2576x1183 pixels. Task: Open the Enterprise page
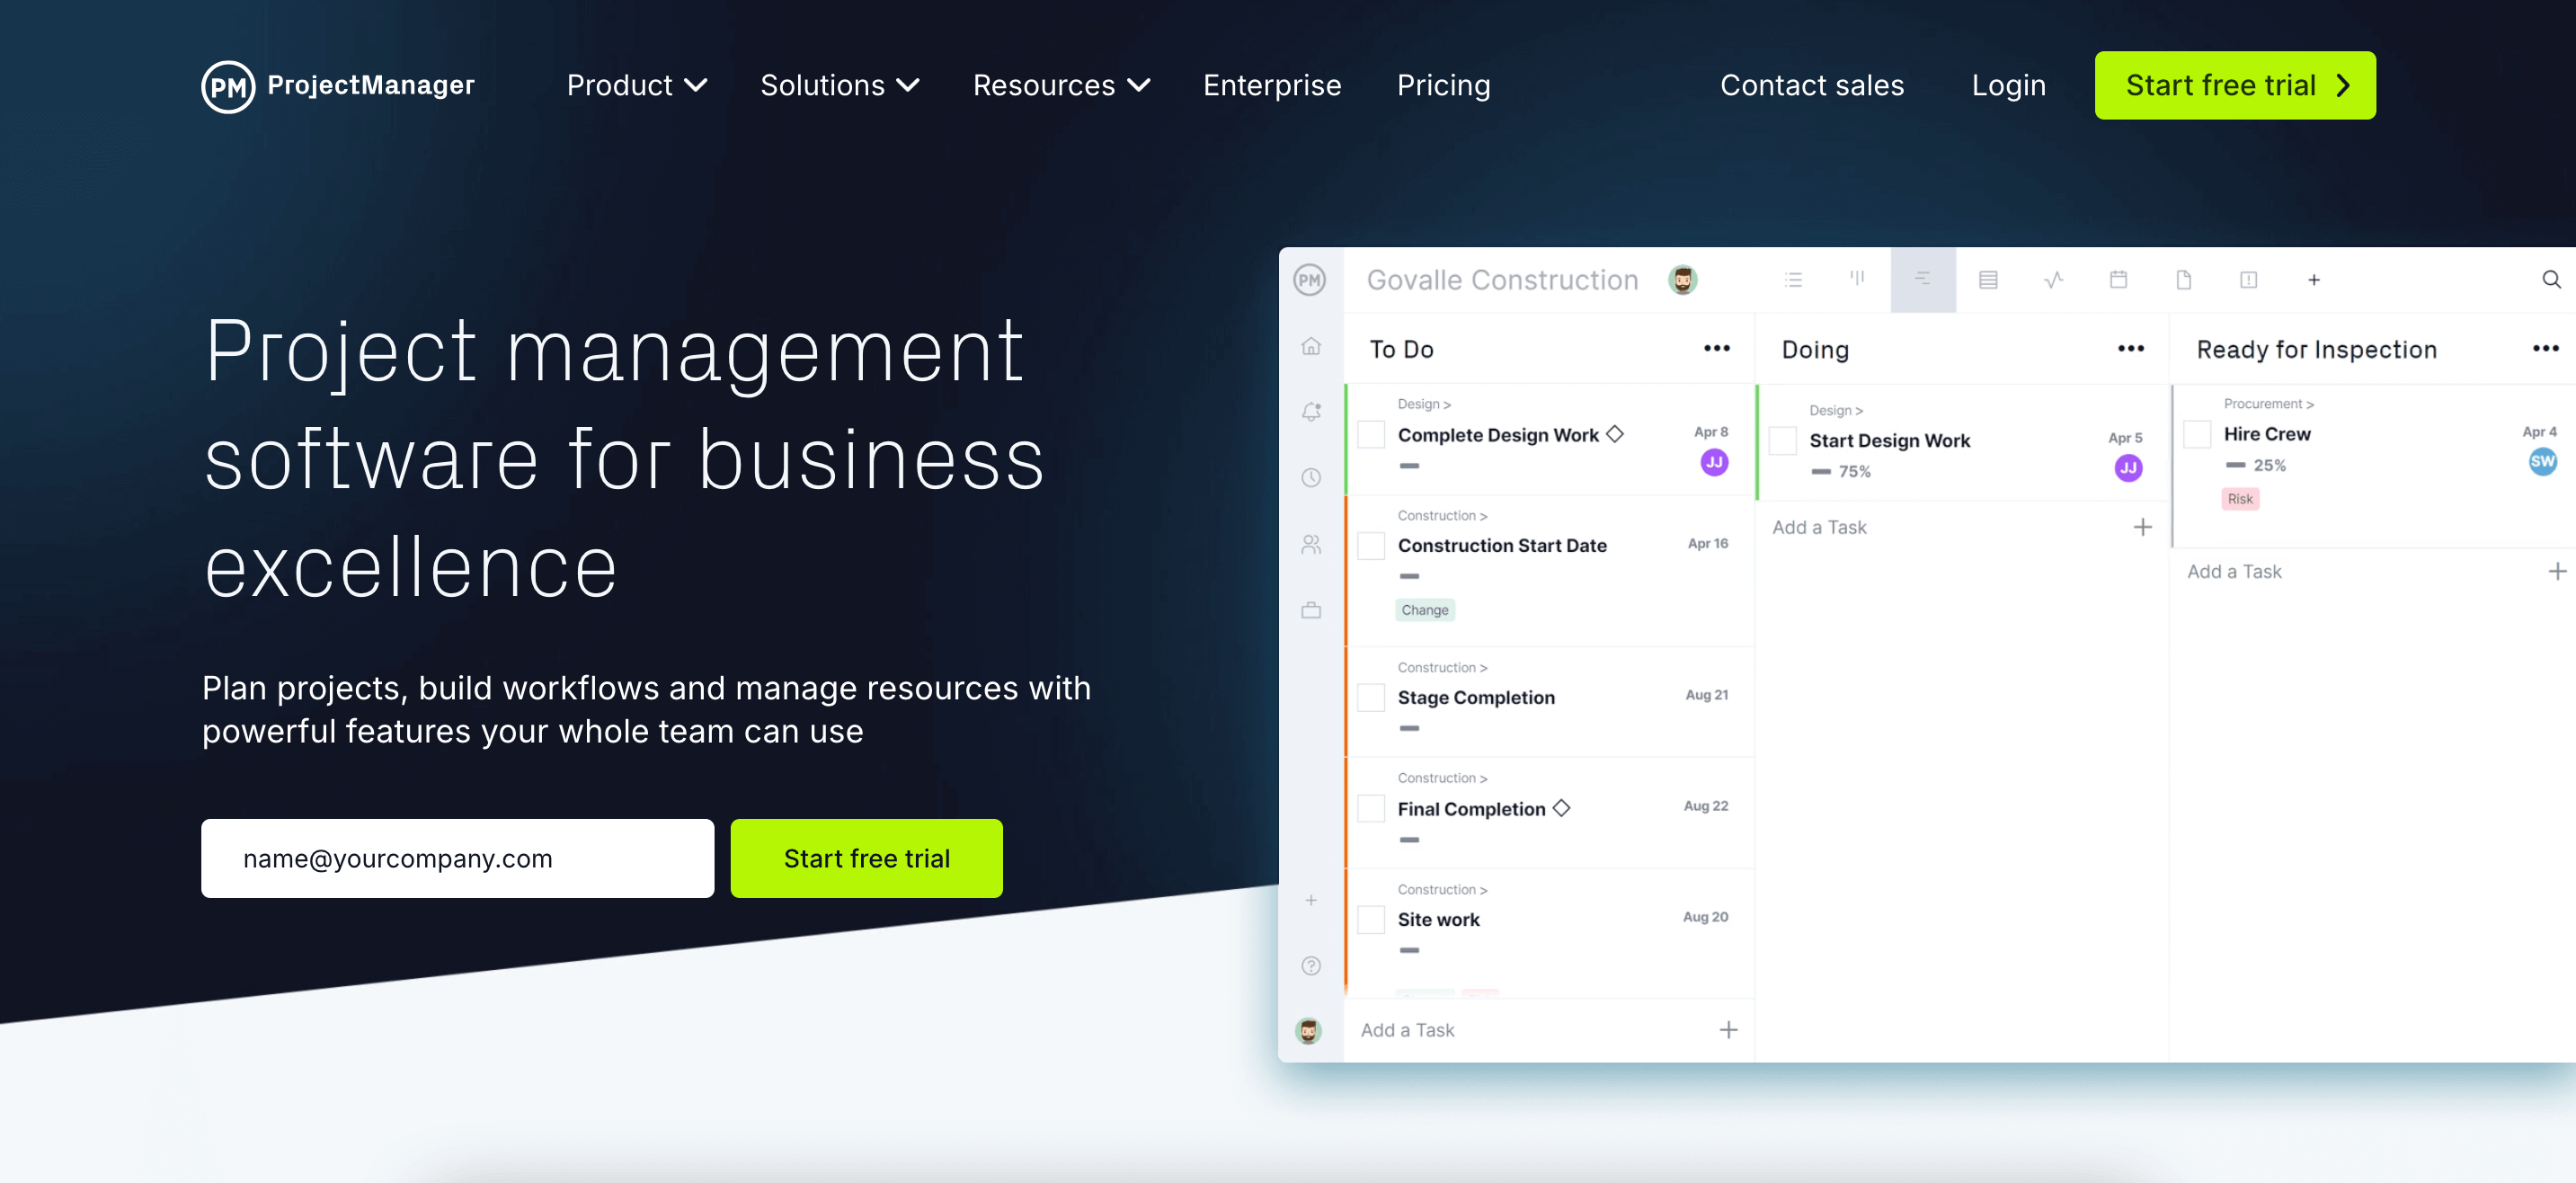point(1272,86)
